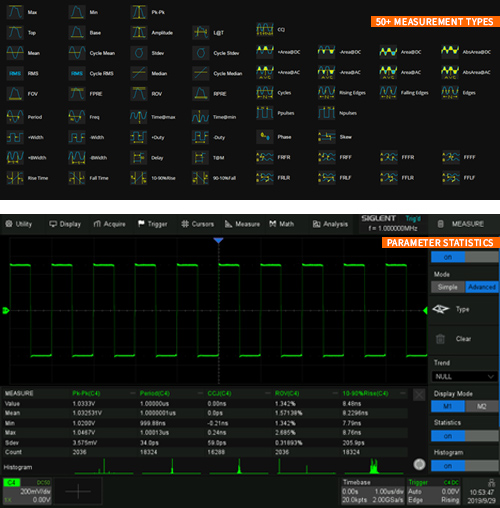Open the Acquire menu
Viewport: 500px width, 508px height.
point(110,224)
